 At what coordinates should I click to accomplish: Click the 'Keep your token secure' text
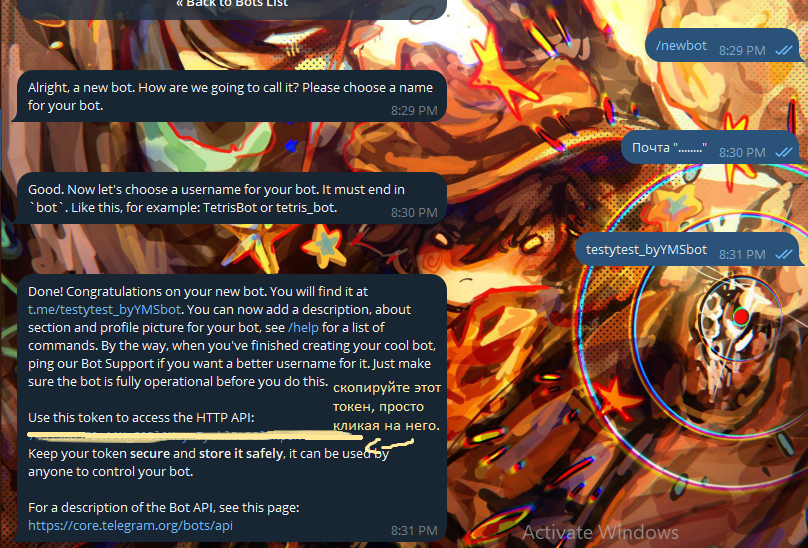208,462
